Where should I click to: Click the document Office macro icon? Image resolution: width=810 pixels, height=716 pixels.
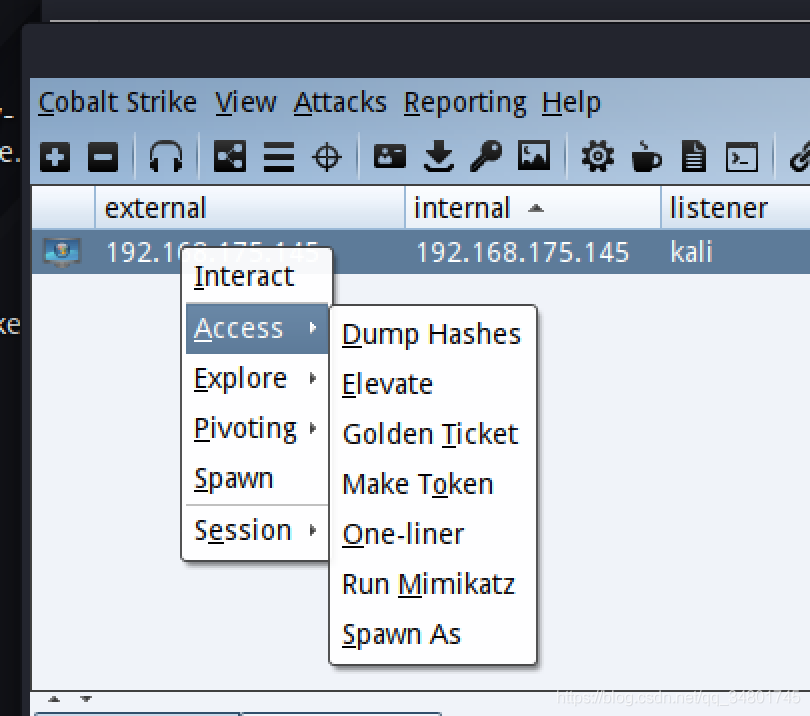point(693,156)
